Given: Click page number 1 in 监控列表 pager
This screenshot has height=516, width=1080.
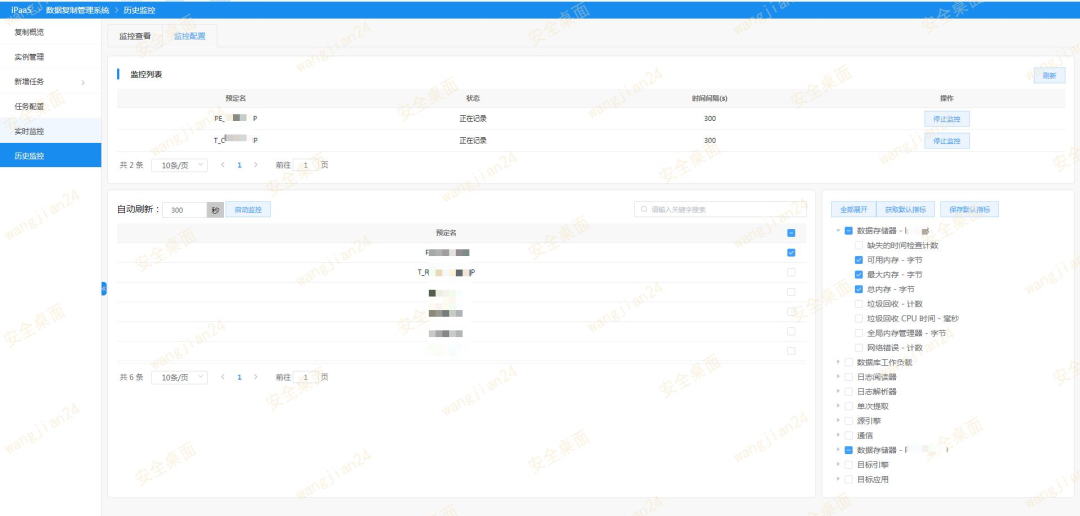Looking at the screenshot, I should (x=239, y=165).
